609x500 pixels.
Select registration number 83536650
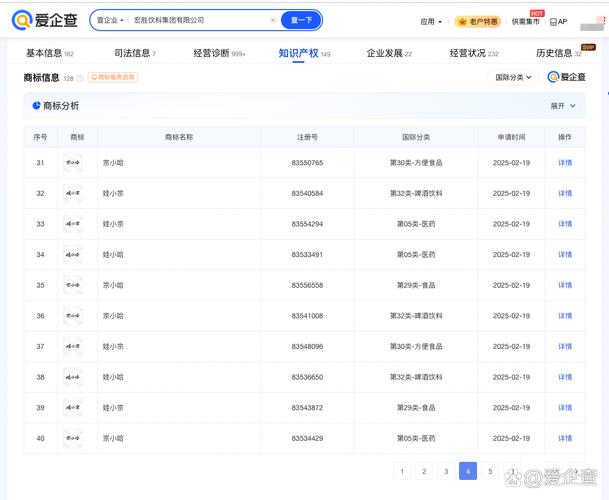click(x=307, y=377)
